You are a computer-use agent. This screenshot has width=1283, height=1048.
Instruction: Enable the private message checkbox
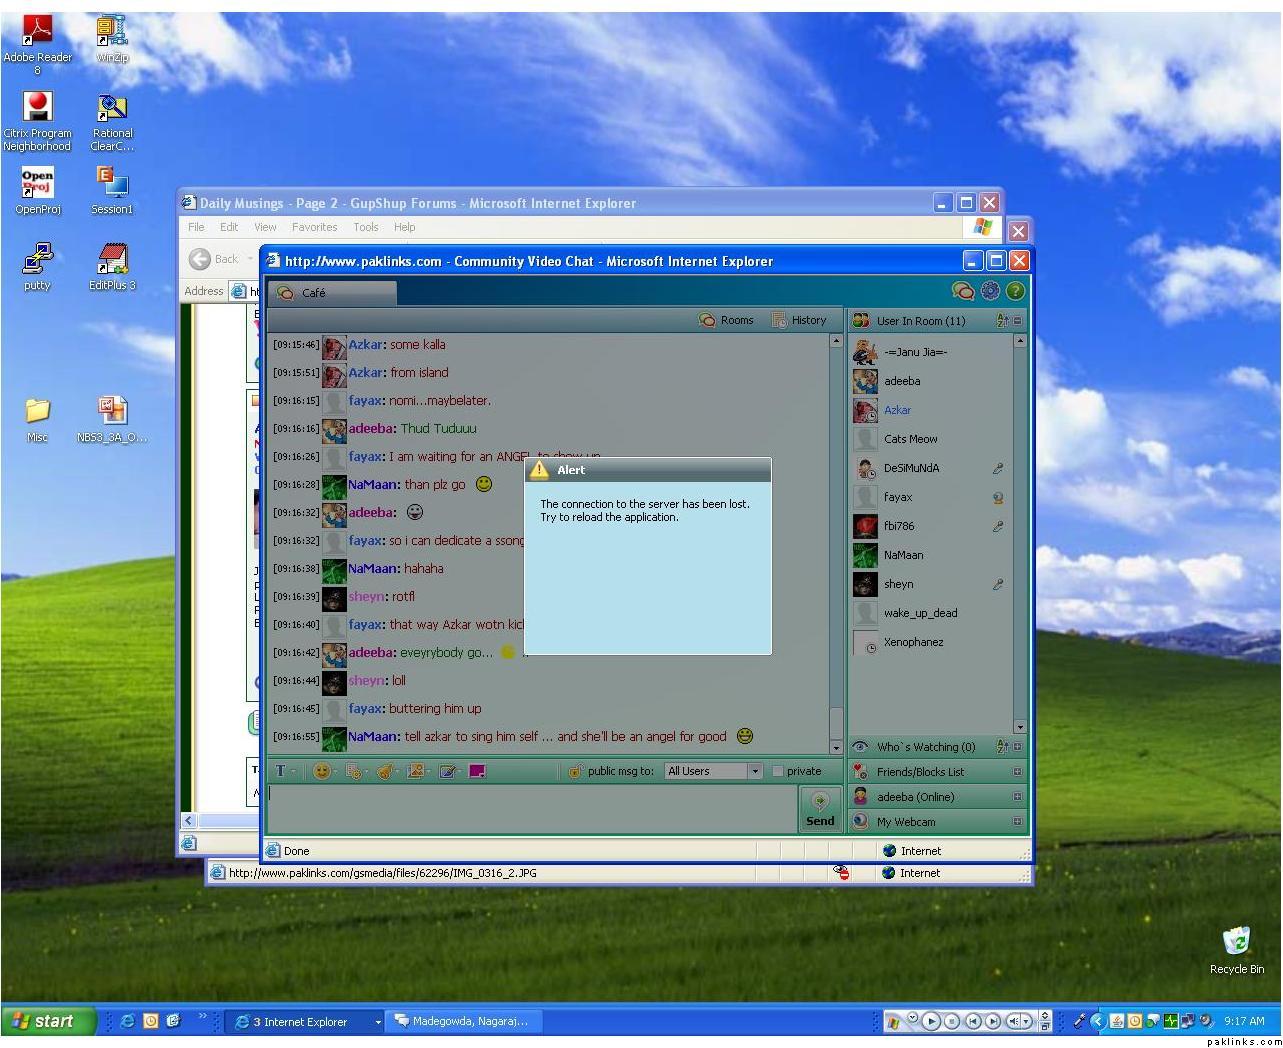tap(777, 771)
